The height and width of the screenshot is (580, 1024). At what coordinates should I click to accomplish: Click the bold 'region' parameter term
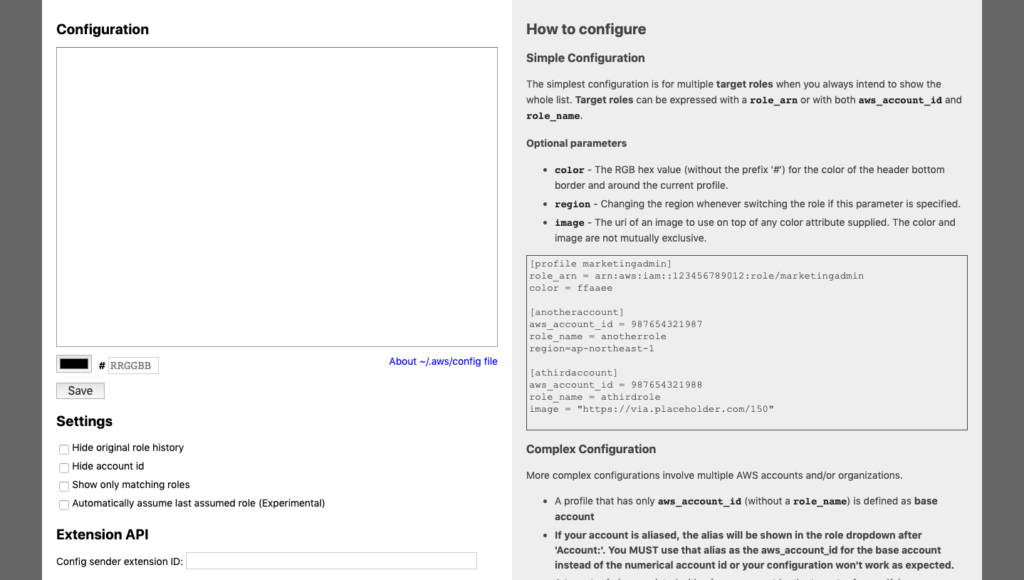pyautogui.click(x=572, y=204)
